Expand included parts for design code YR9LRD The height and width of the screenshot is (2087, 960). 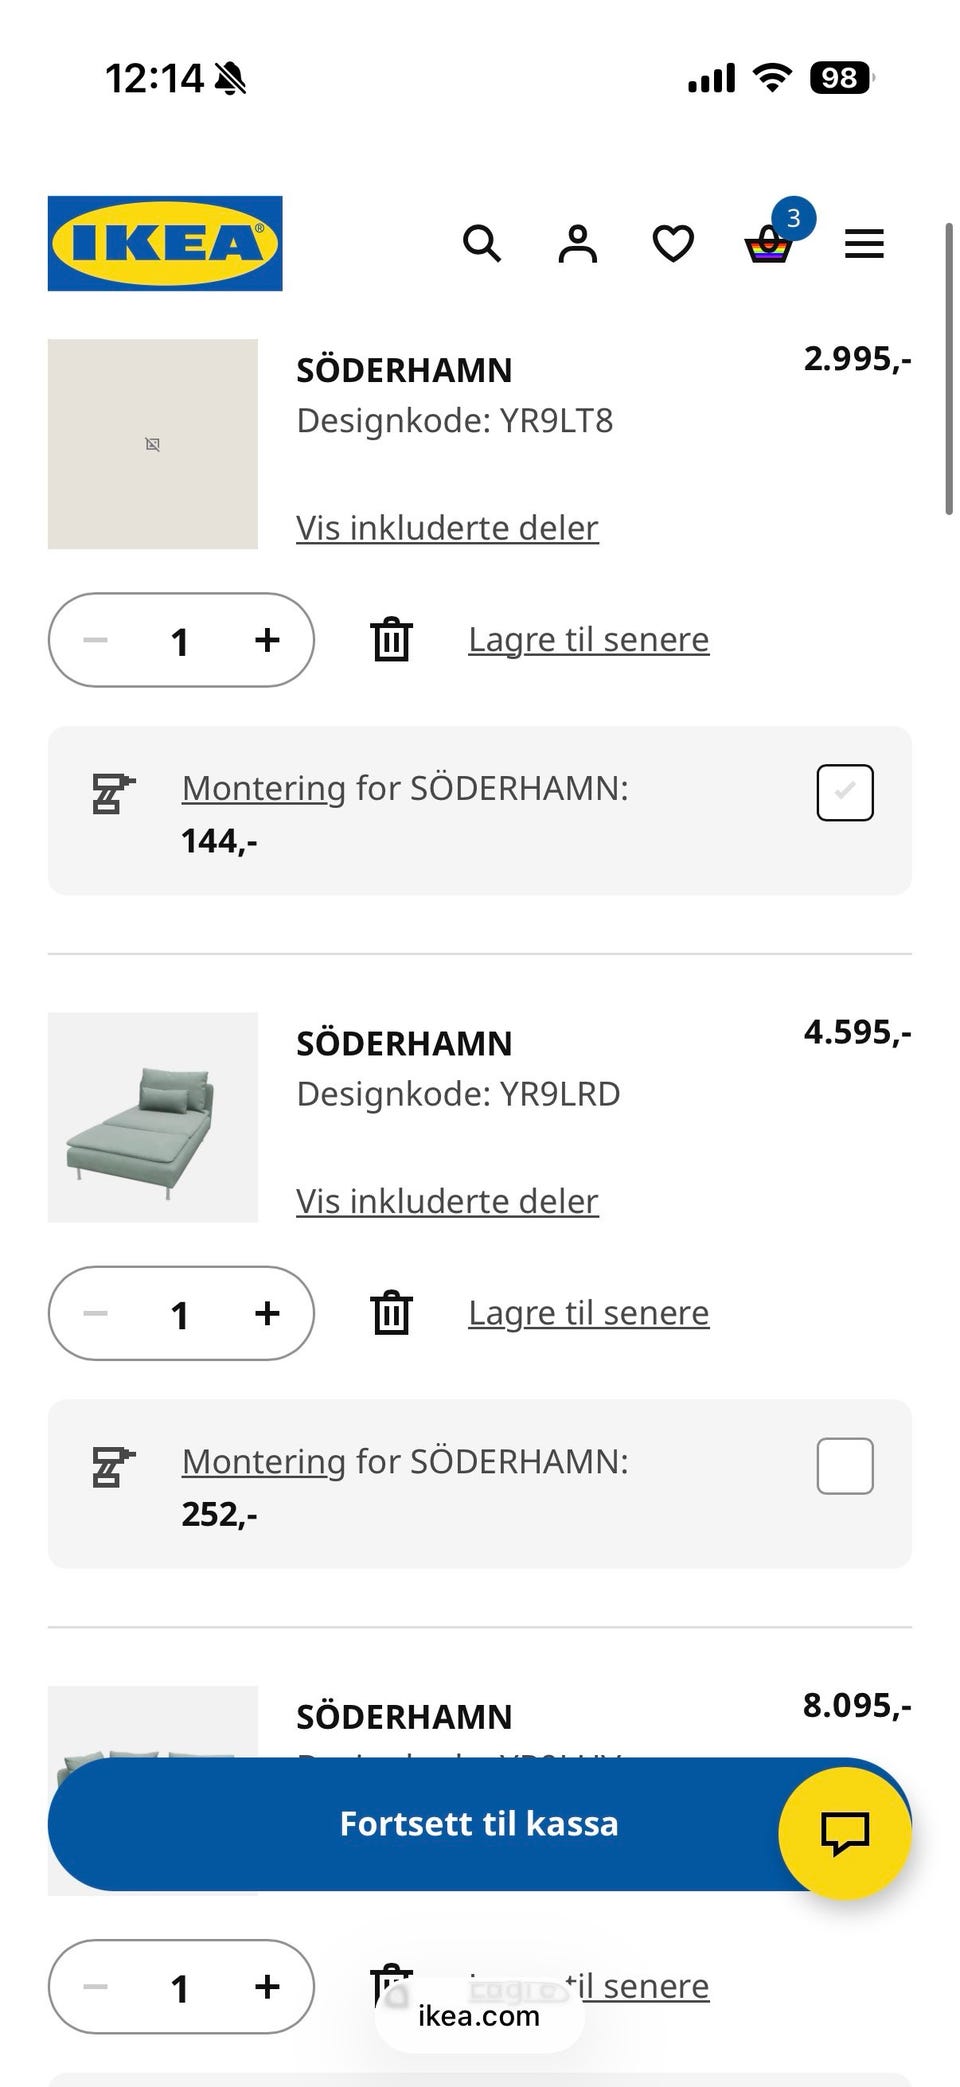click(447, 1201)
